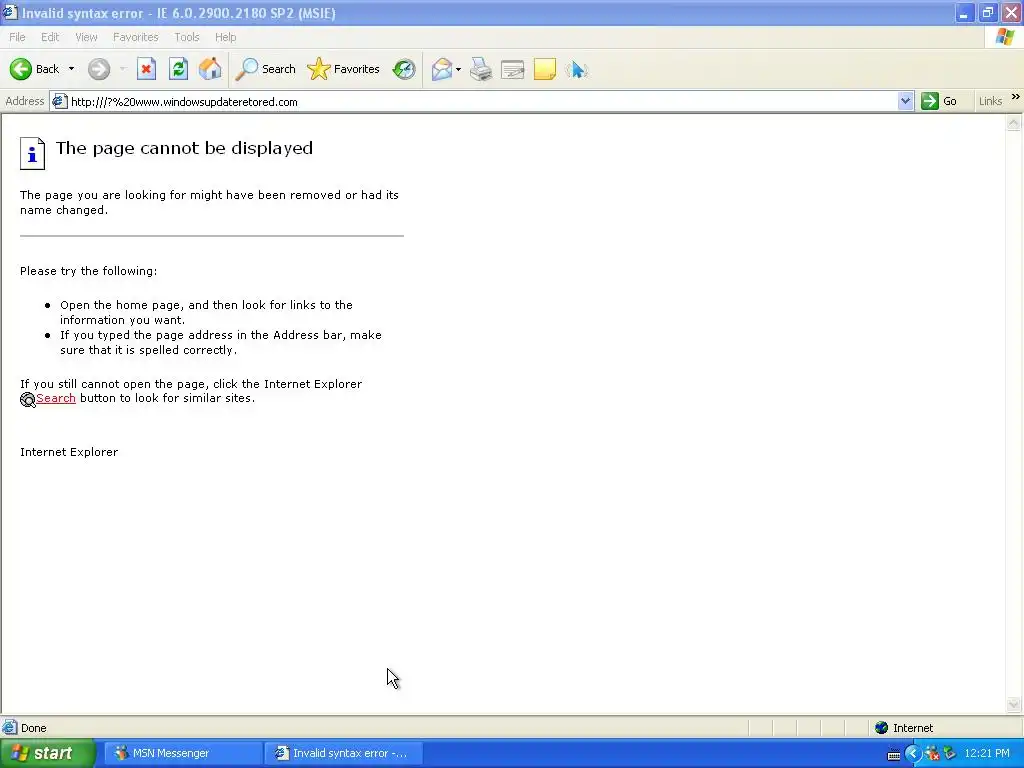The width and height of the screenshot is (1024, 768).
Task: Click scrollbar up arrow
Action: click(x=1014, y=123)
